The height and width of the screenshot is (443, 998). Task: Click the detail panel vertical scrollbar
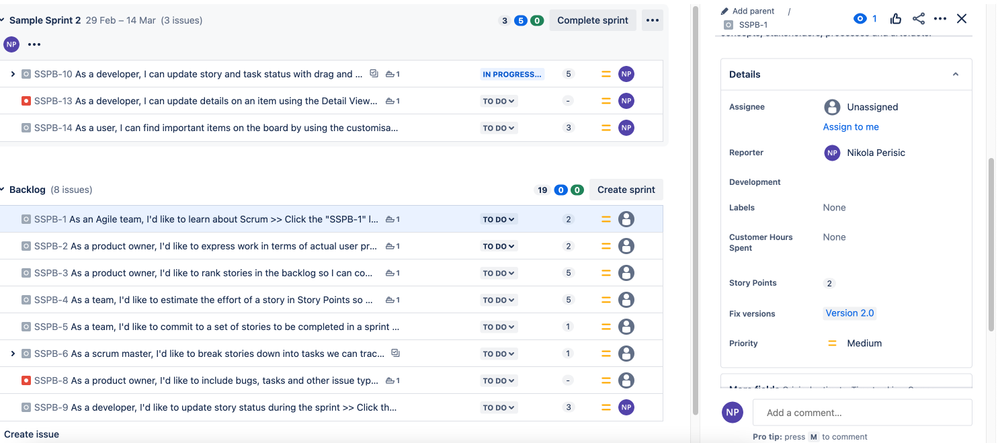pyautogui.click(x=991, y=244)
